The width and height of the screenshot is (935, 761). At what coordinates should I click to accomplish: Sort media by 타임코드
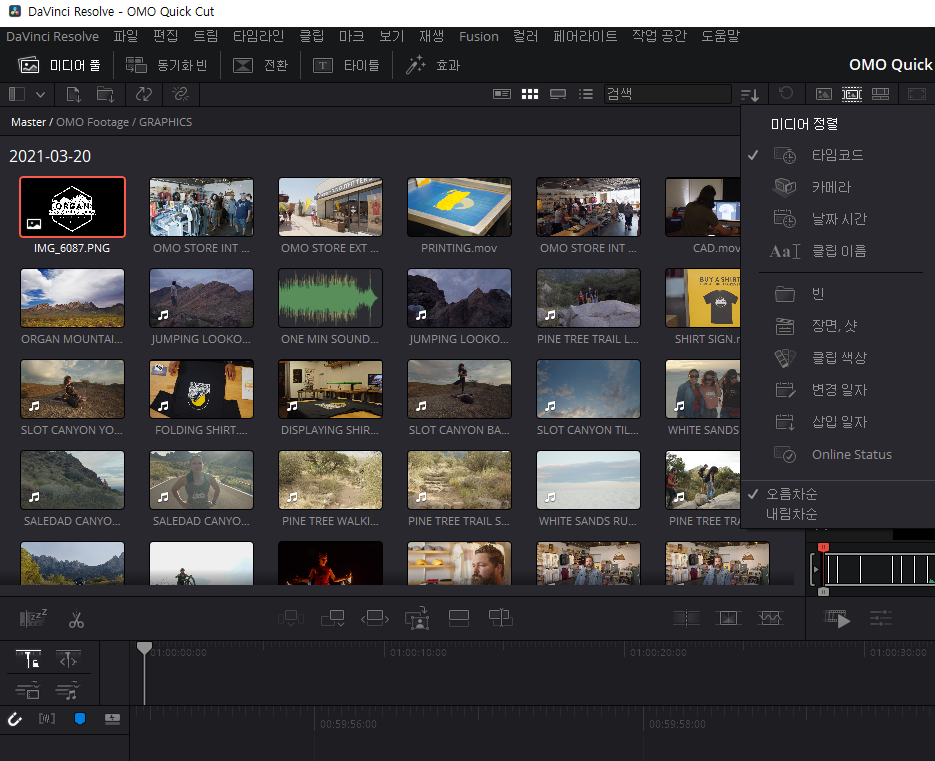click(837, 155)
